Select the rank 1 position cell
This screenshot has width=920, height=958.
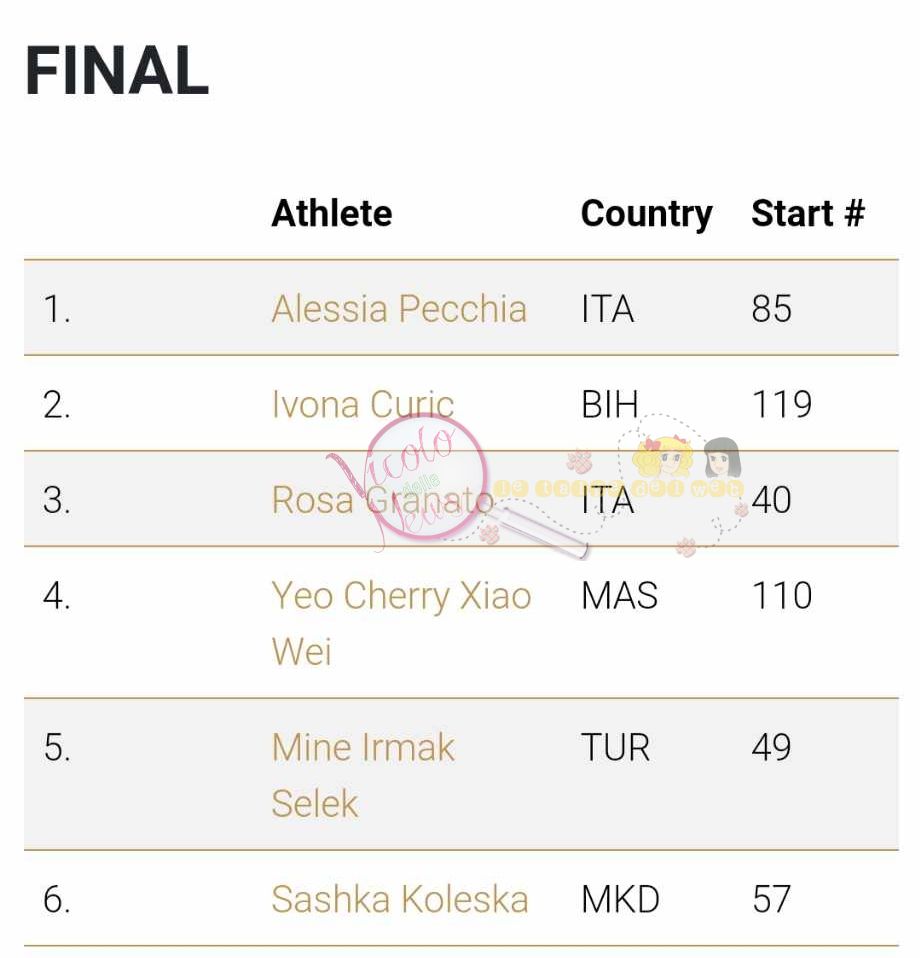[x=57, y=309]
